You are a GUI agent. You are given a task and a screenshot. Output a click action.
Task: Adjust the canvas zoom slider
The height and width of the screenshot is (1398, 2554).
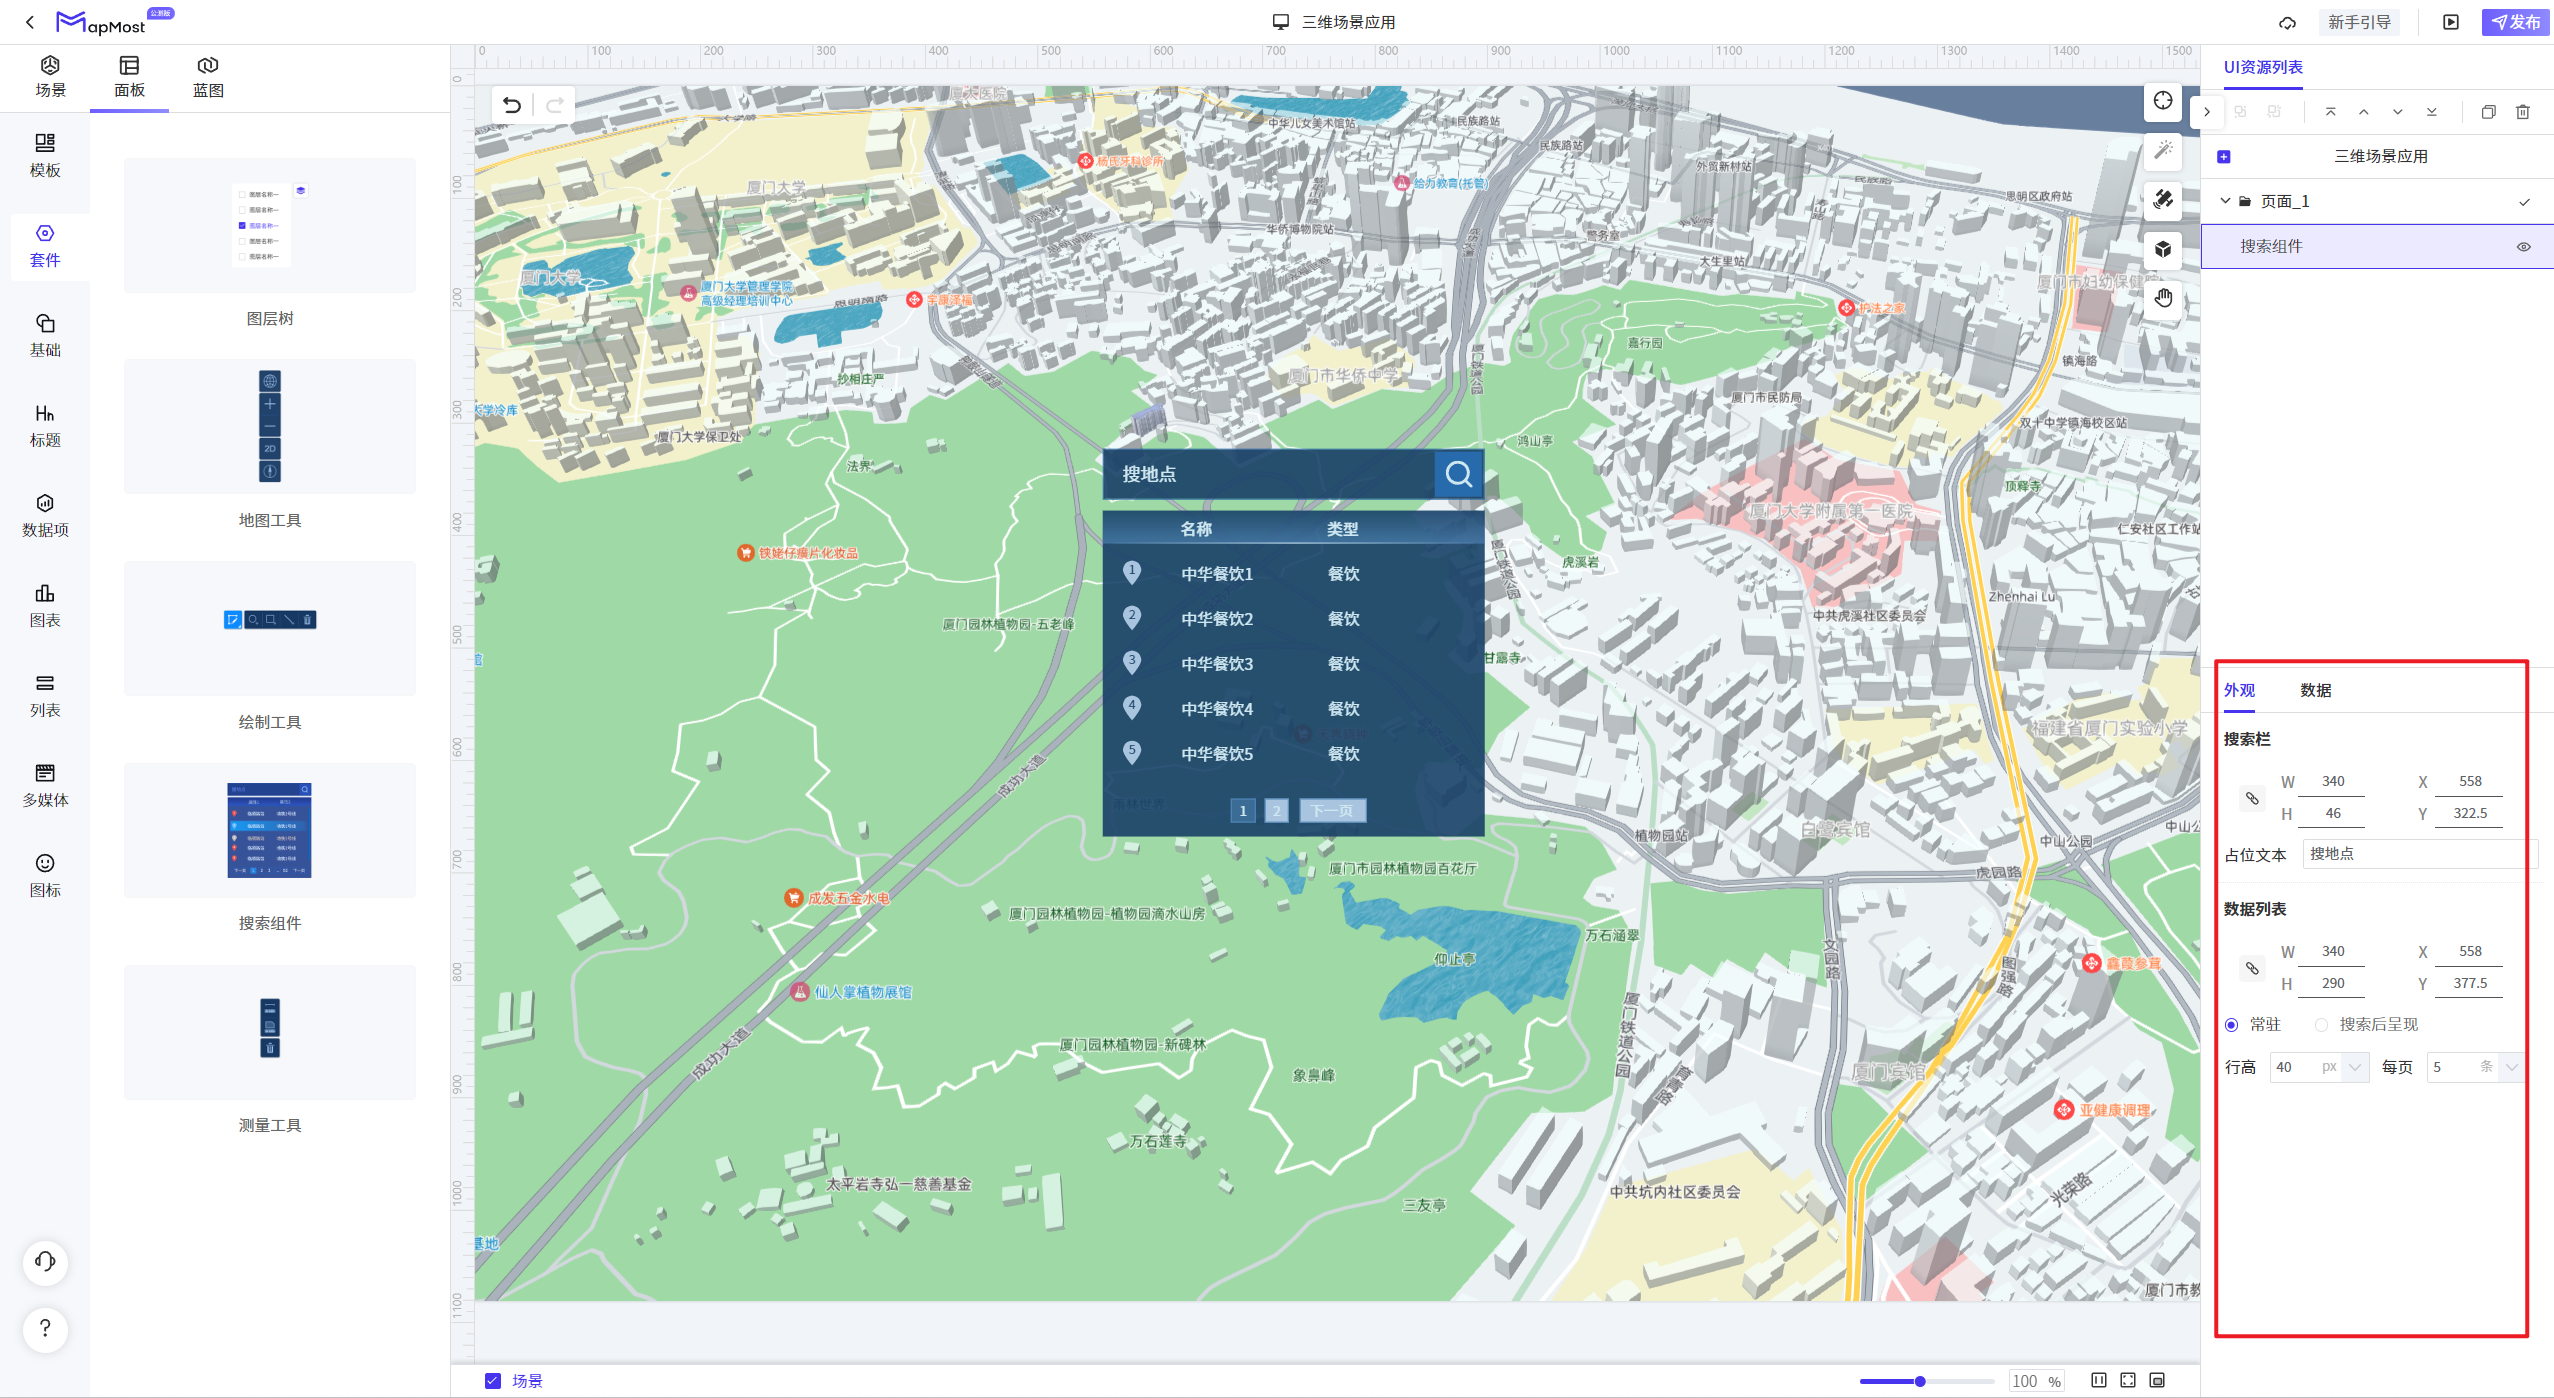pos(1920,1381)
